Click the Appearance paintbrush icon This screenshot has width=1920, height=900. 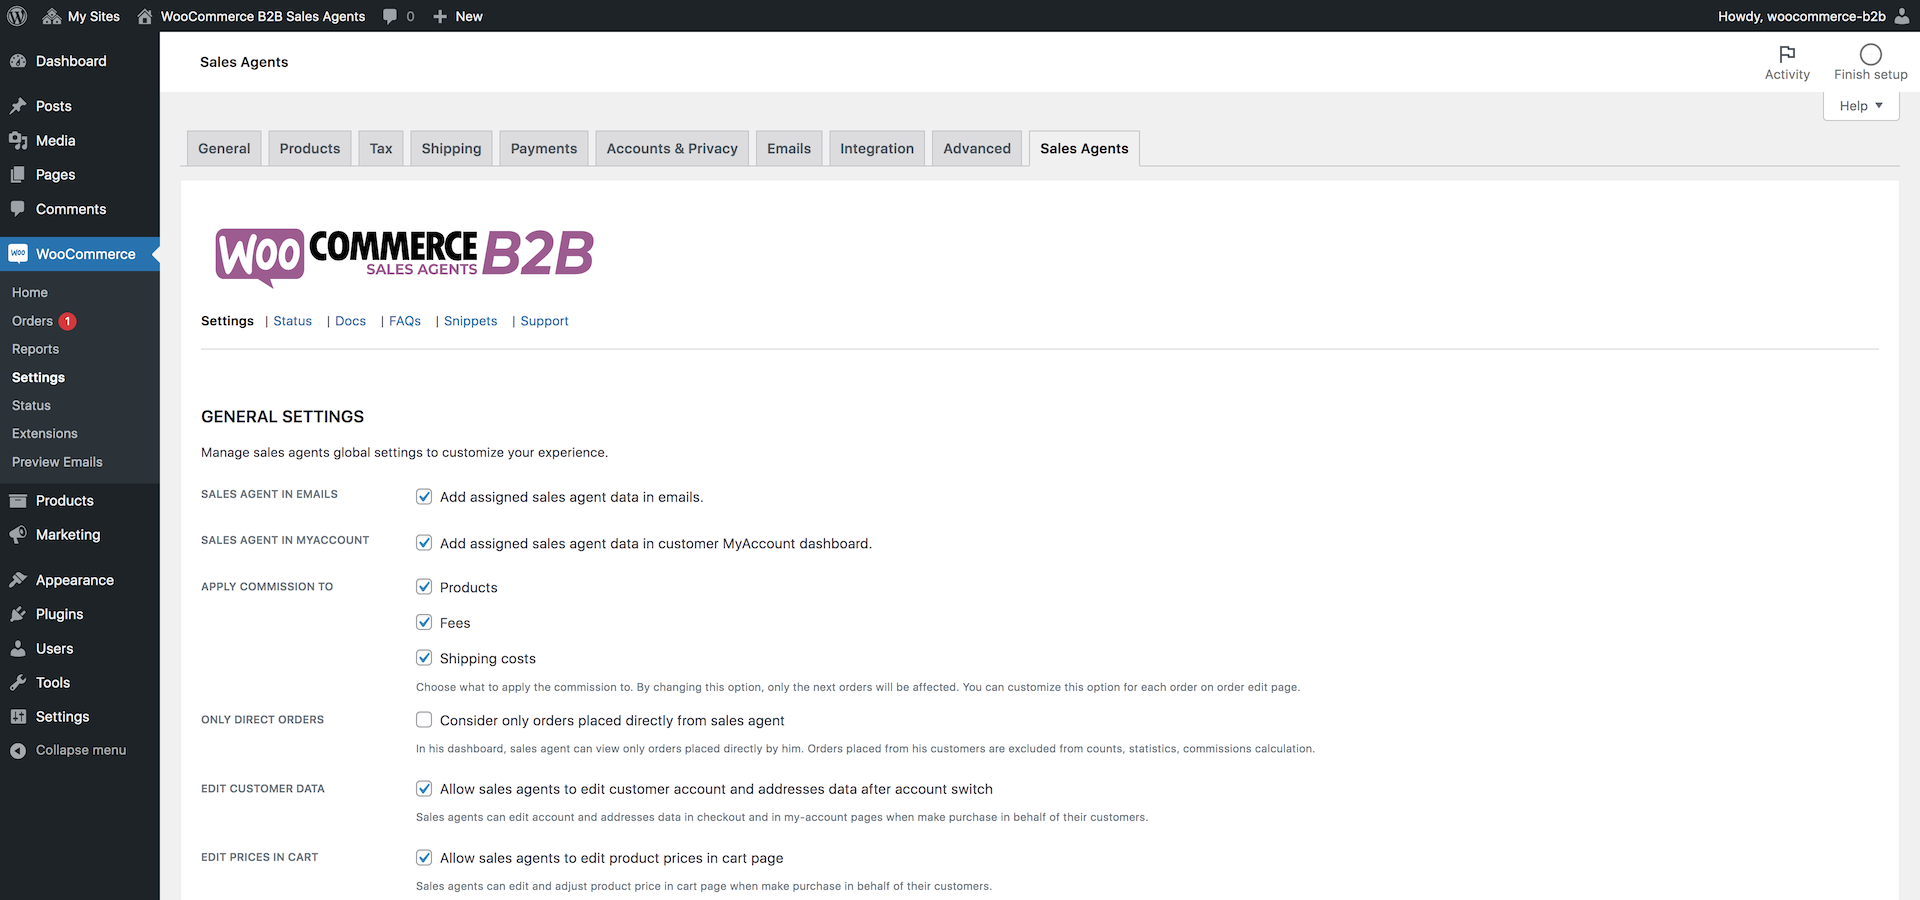click(18, 580)
